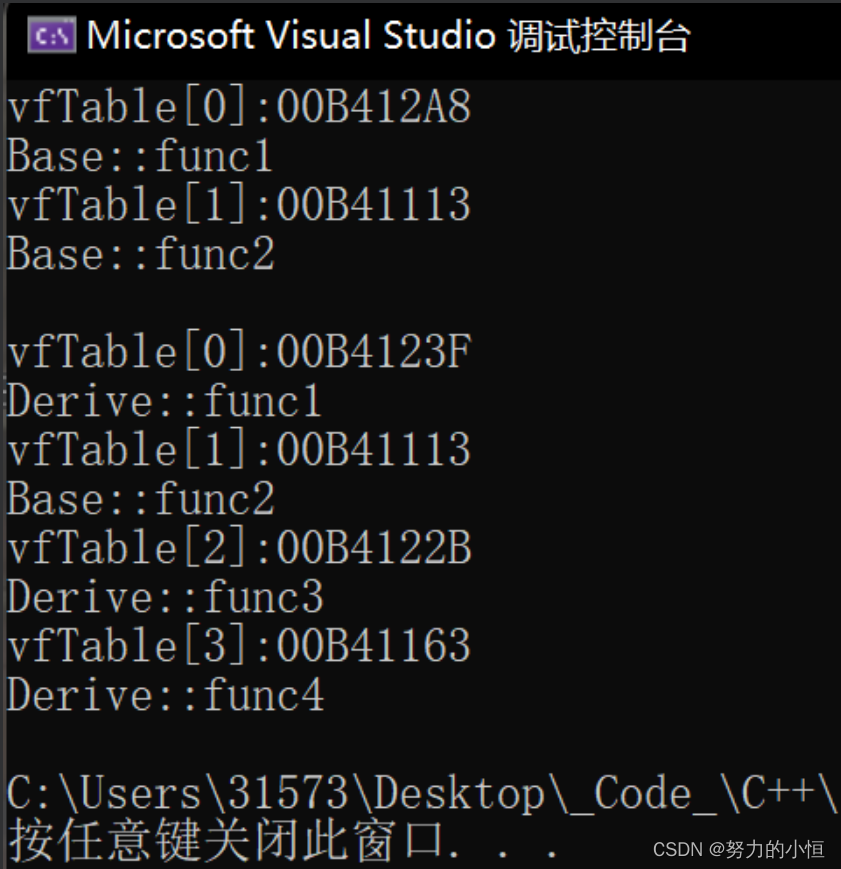Viewport: 841px width, 869px height.
Task: Click the vfTable[2]:00B4122B output line
Action: tap(239, 548)
